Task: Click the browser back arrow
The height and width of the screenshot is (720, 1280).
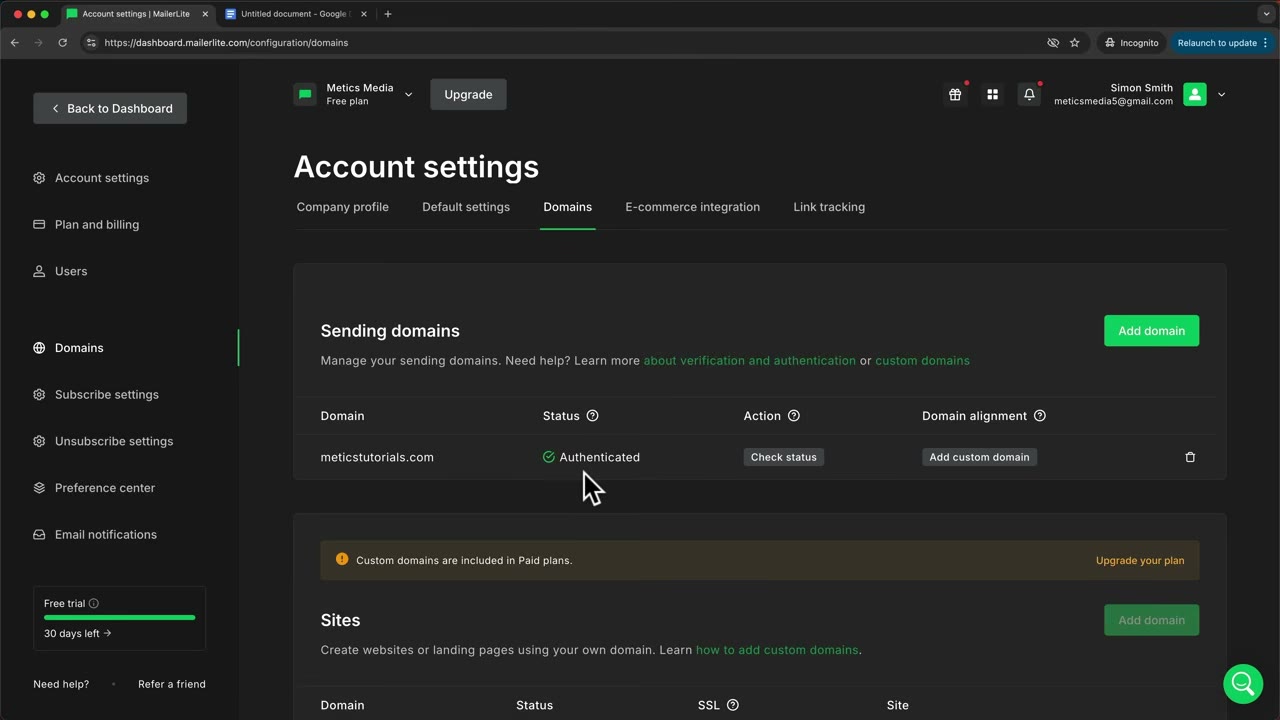Action: coord(15,43)
